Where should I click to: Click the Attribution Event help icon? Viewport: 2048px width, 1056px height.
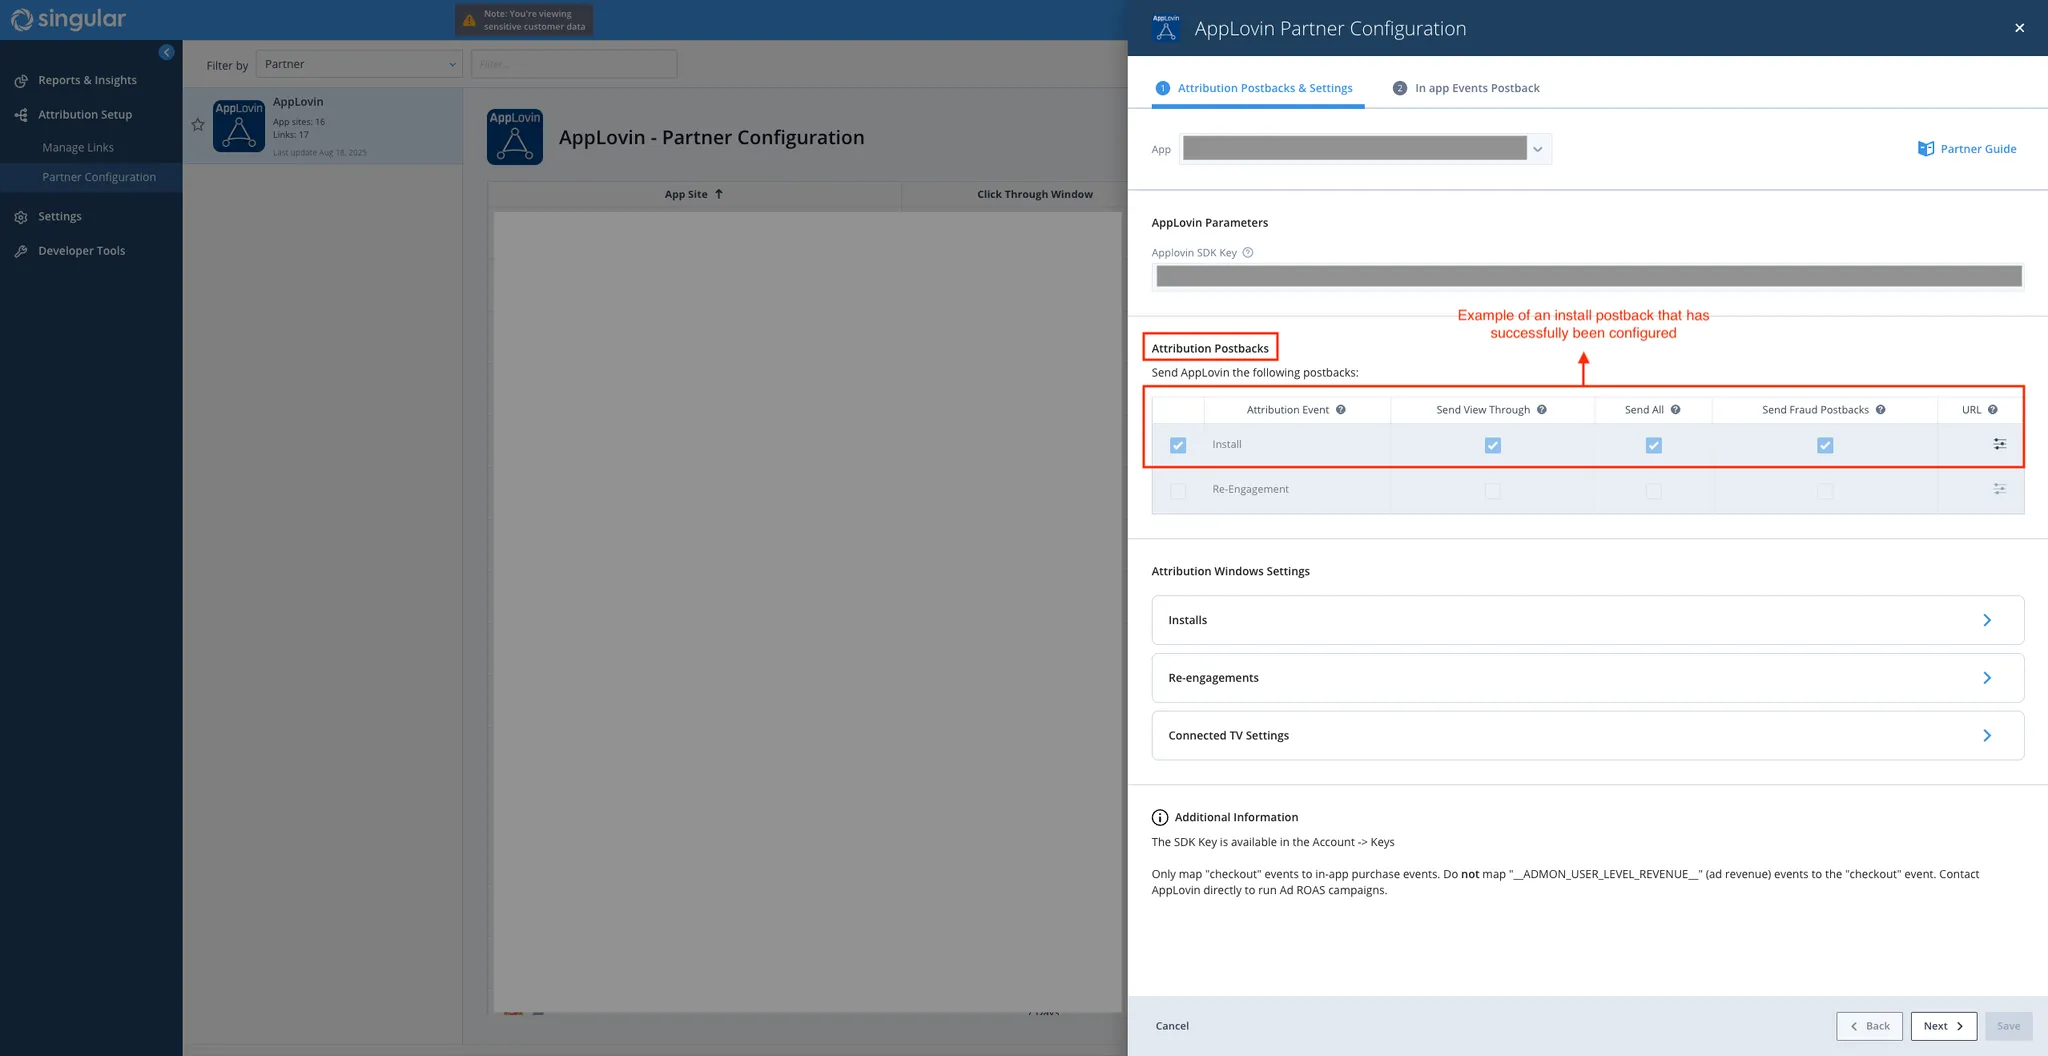point(1340,410)
